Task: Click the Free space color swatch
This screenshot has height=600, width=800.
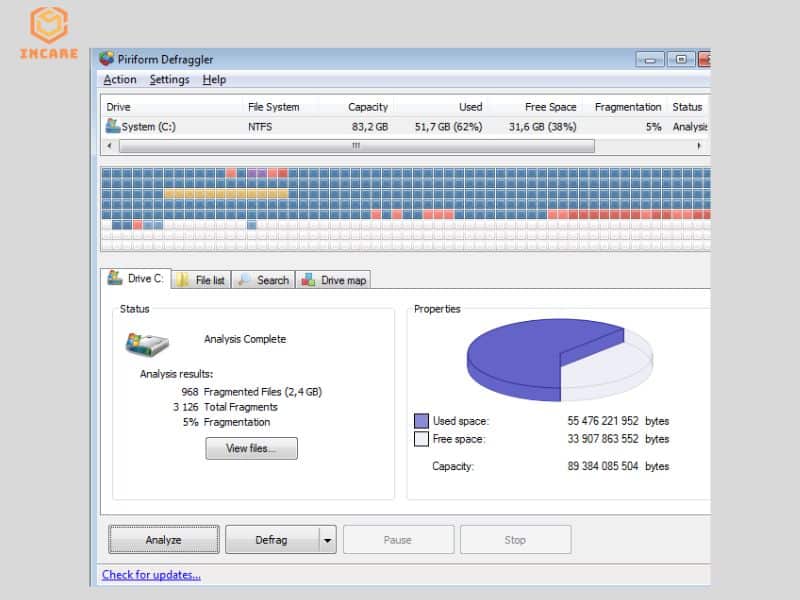Action: [x=421, y=439]
